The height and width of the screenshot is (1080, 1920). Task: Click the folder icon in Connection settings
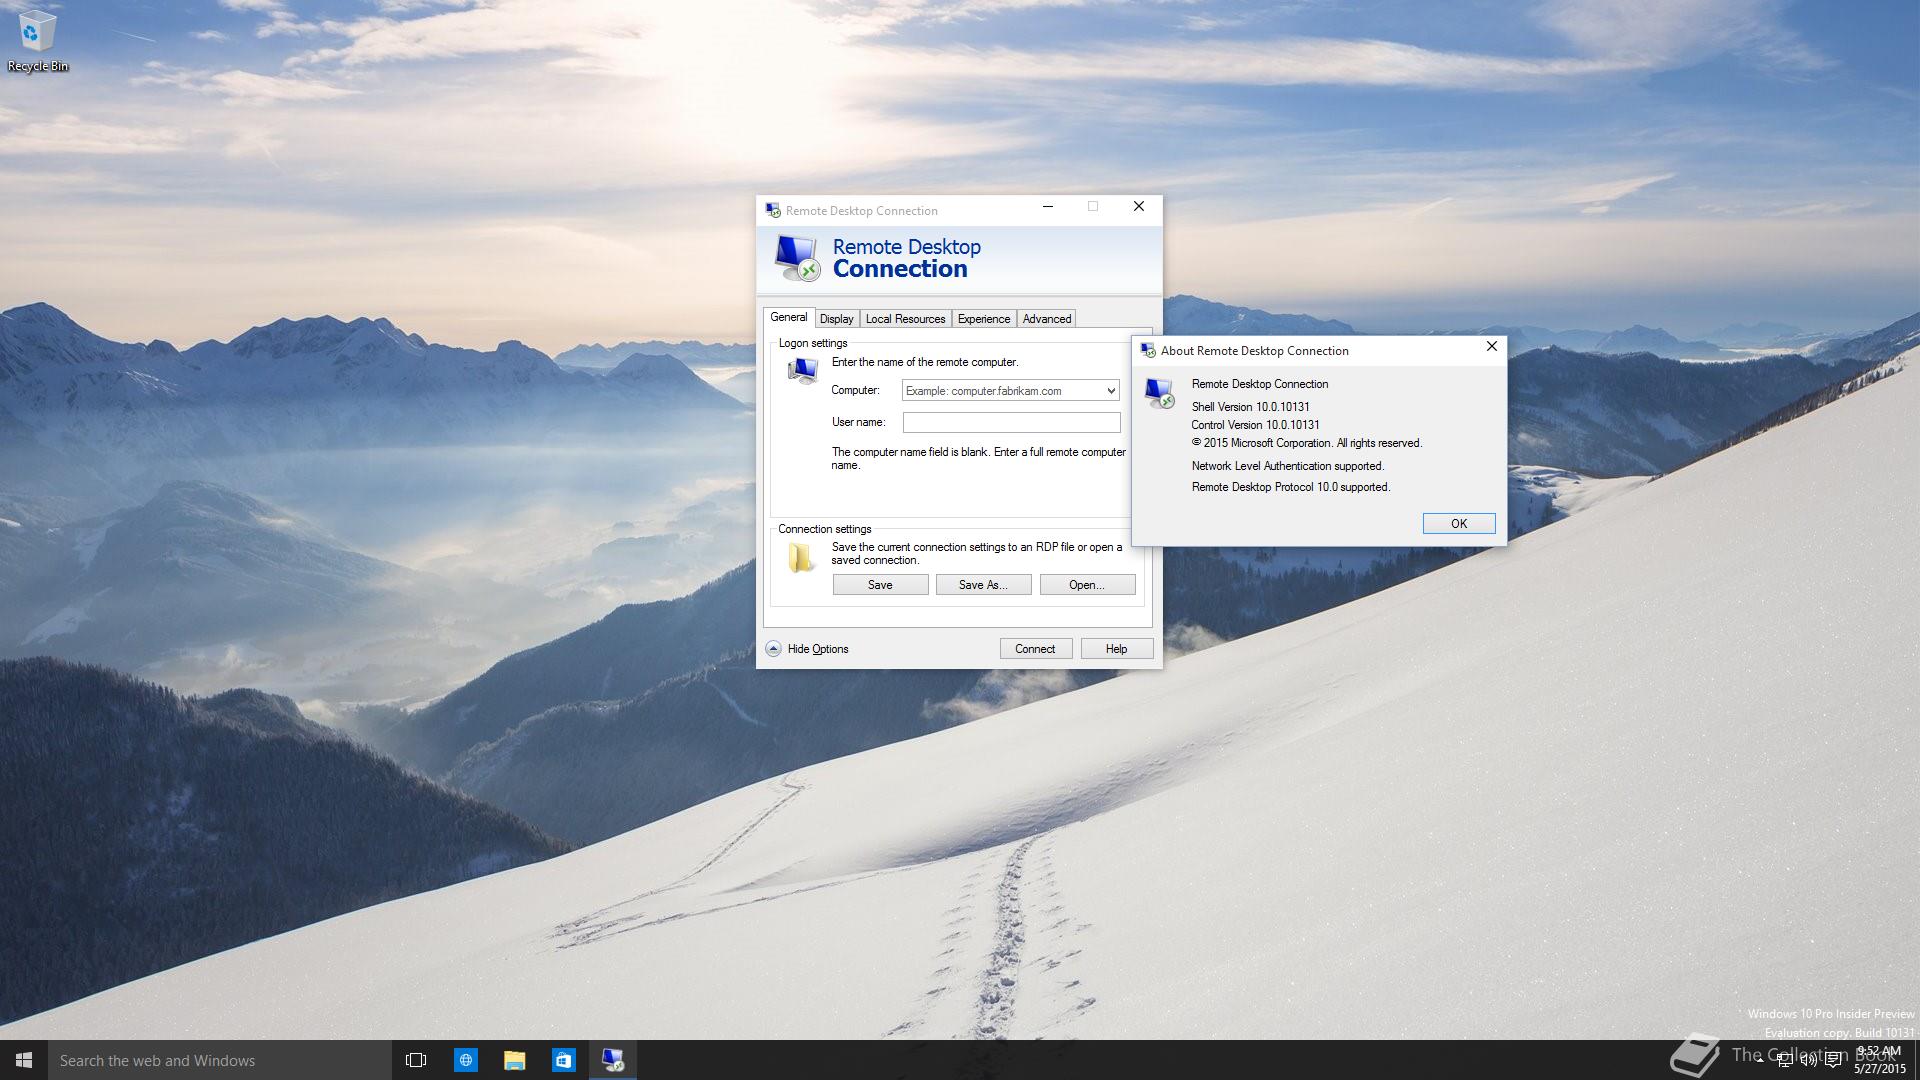click(x=800, y=557)
